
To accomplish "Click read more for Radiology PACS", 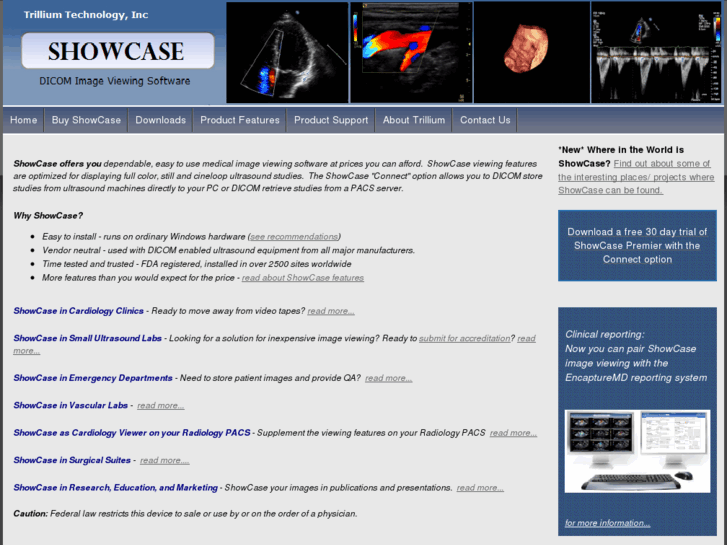I will [x=513, y=433].
